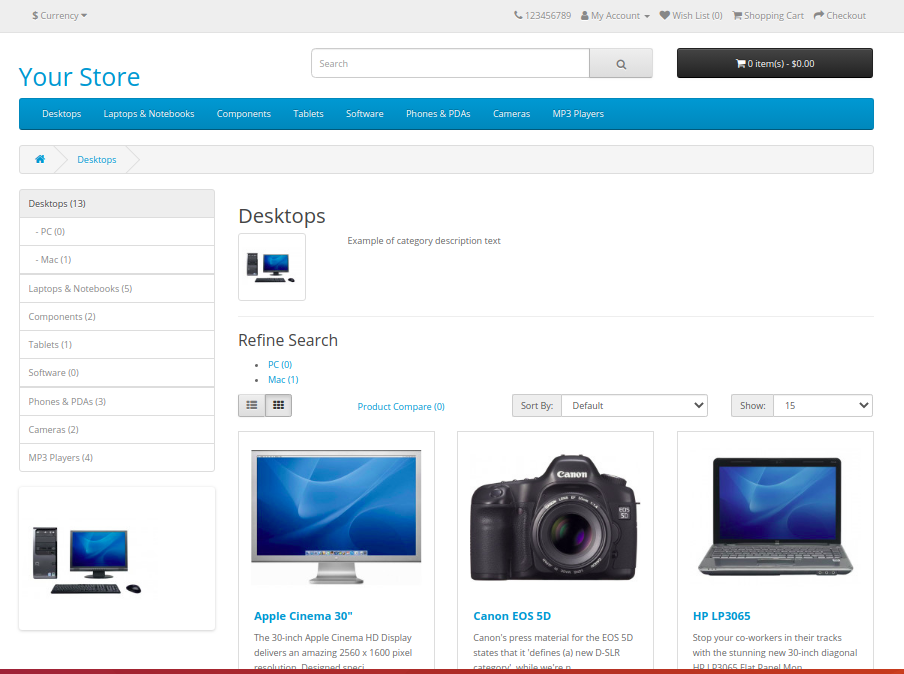Select Tablets (1) in the sidebar

(117, 345)
